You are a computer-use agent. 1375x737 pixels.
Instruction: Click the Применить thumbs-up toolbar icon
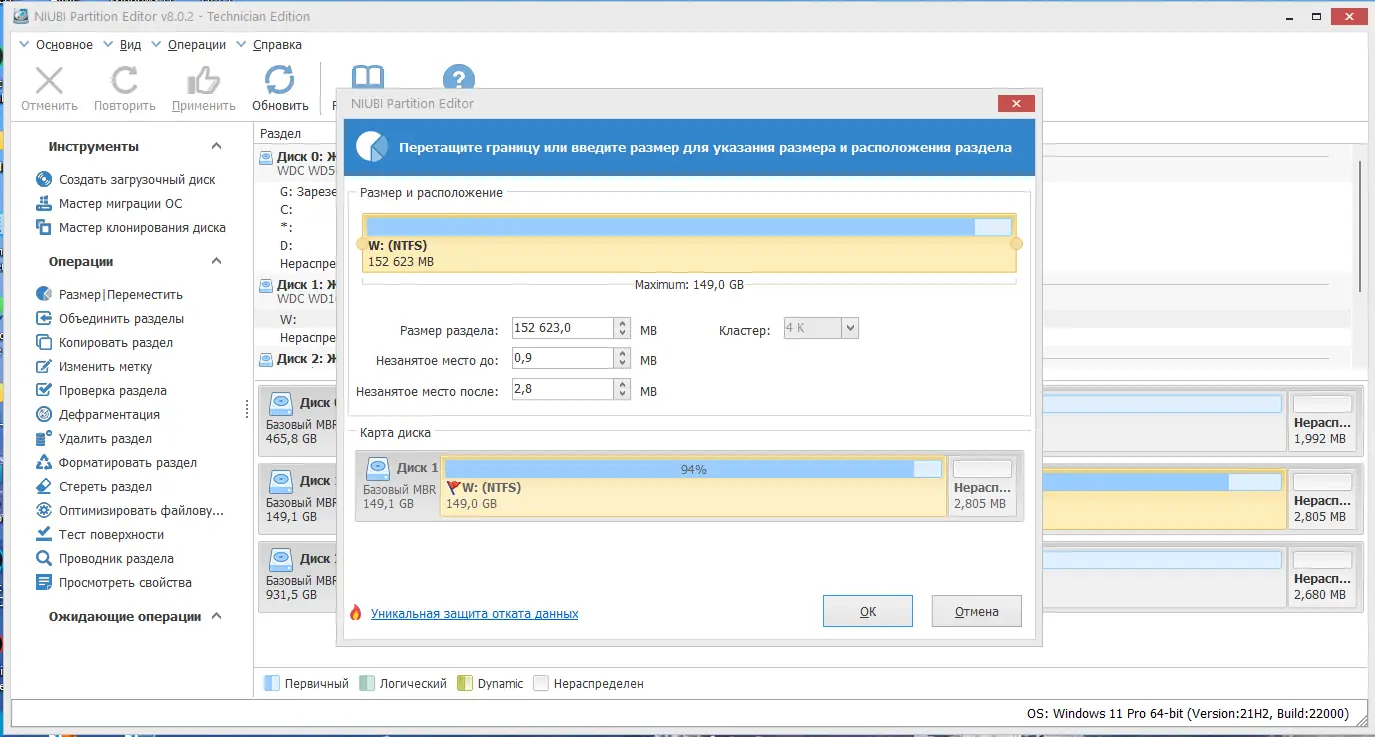tap(204, 81)
